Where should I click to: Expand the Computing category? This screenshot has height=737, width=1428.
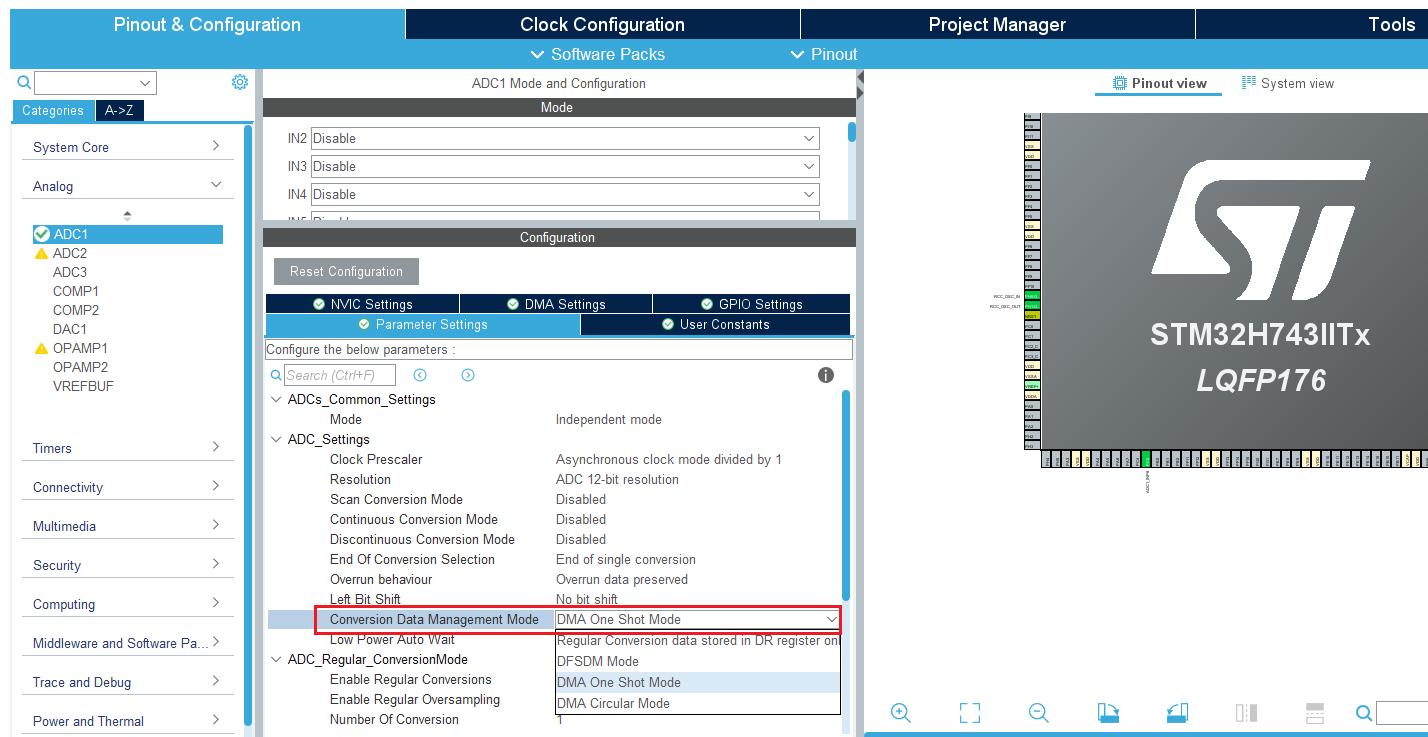click(215, 603)
